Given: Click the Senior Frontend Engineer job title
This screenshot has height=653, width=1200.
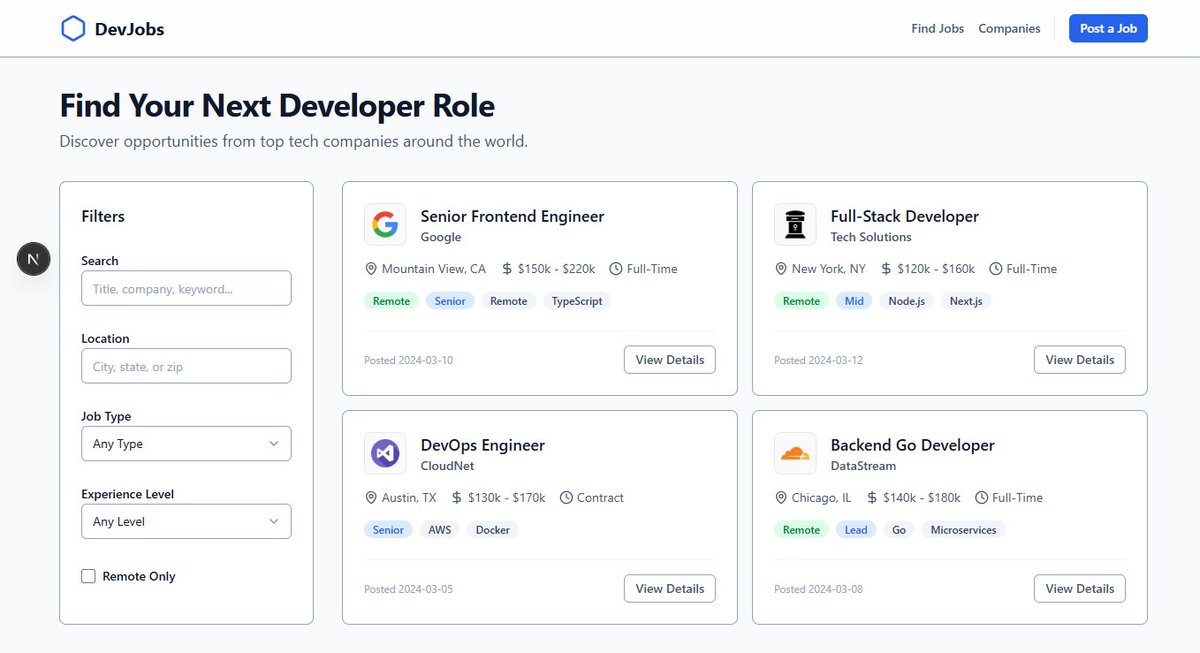Looking at the screenshot, I should coord(512,216).
